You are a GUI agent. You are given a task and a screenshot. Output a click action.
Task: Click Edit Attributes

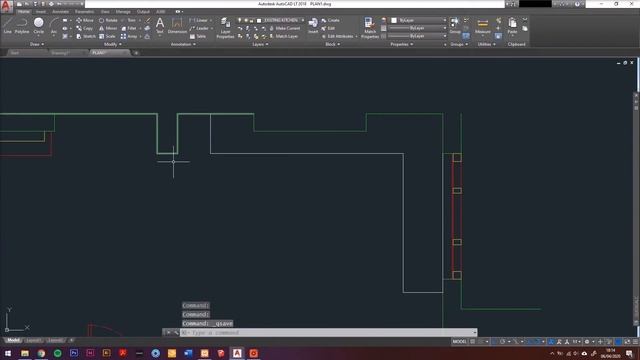click(x=338, y=36)
